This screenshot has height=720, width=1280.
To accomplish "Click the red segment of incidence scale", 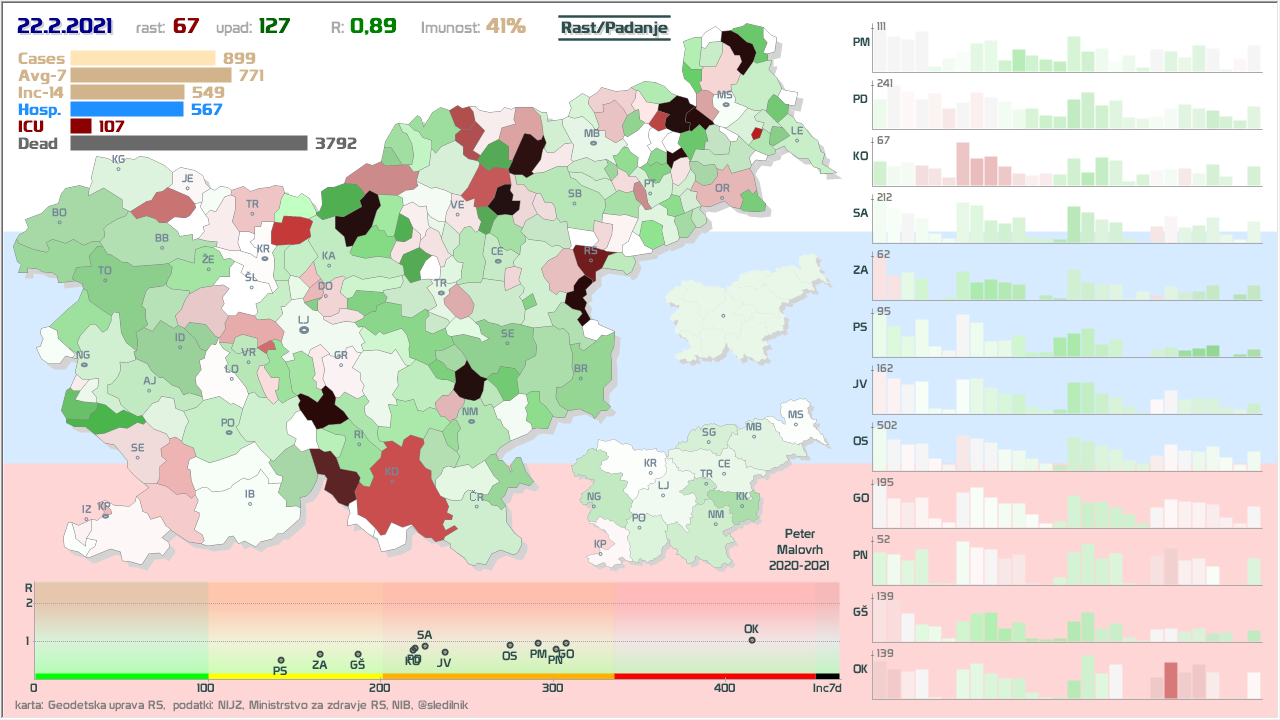I will click(x=714, y=677).
